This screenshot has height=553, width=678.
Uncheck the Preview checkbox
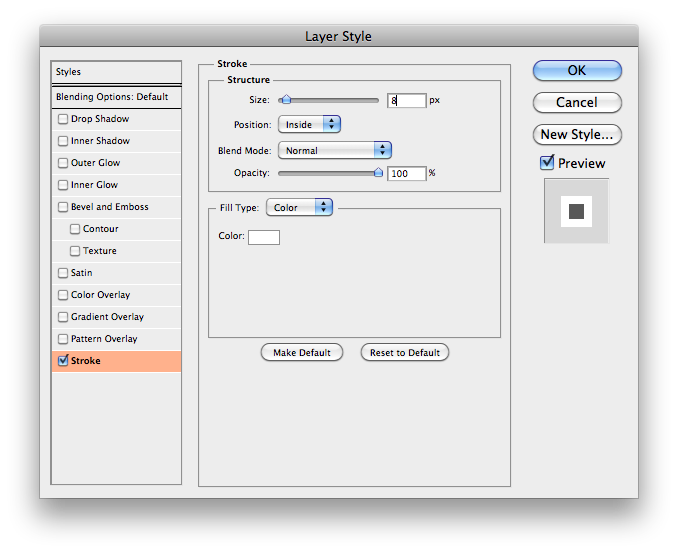pyautogui.click(x=547, y=163)
